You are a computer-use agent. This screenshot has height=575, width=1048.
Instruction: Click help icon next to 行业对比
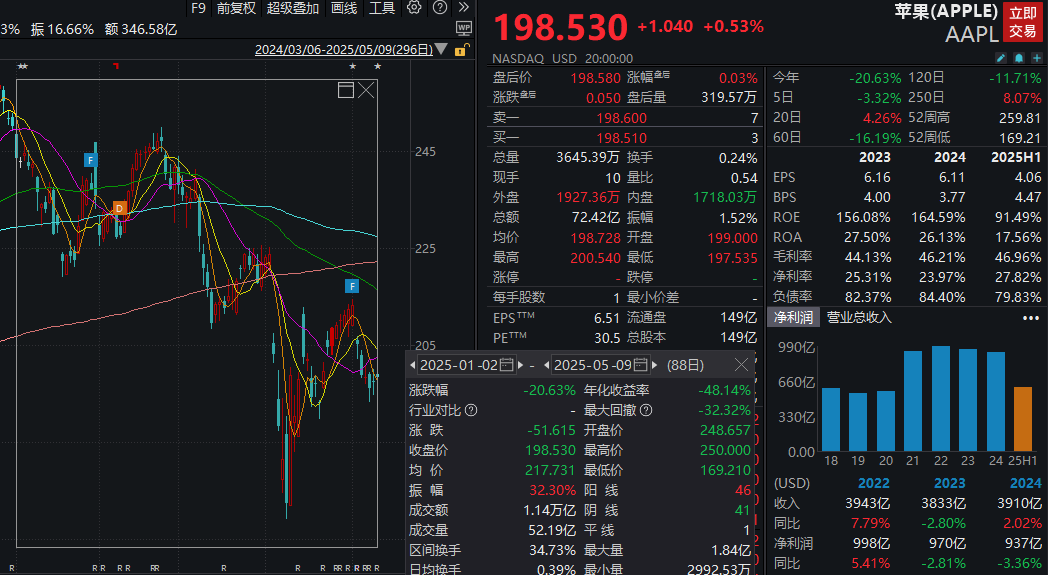[471, 410]
